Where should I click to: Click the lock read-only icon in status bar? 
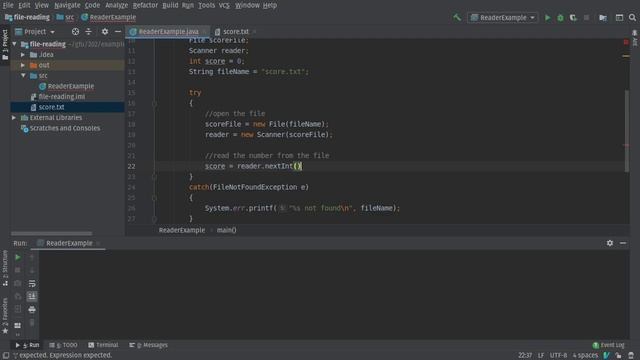pyautogui.click(x=619, y=356)
